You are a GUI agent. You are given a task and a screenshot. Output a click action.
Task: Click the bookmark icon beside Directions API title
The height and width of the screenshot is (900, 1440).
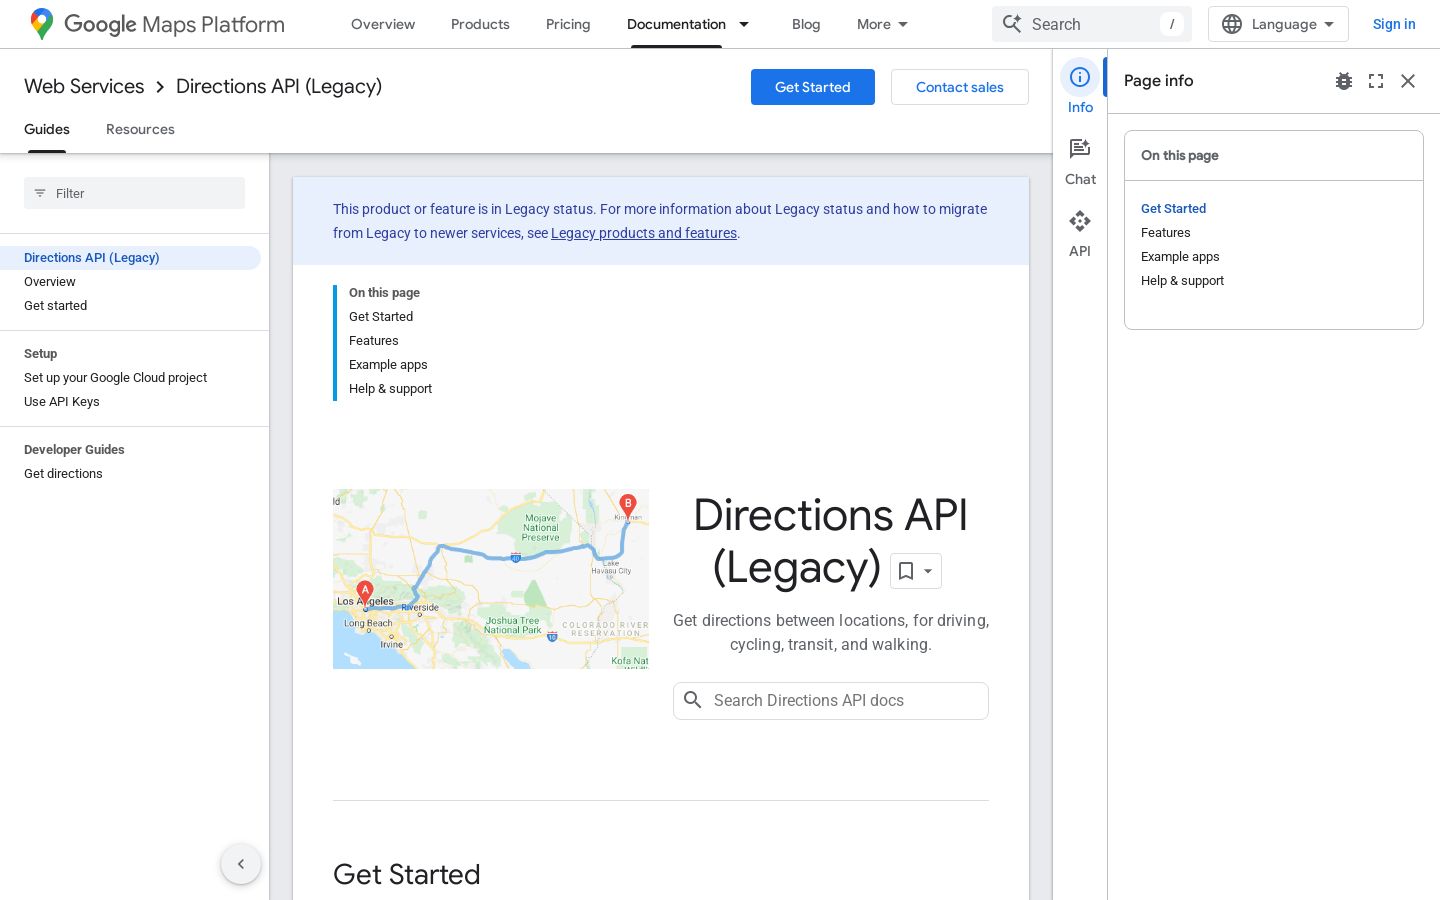pyautogui.click(x=906, y=571)
